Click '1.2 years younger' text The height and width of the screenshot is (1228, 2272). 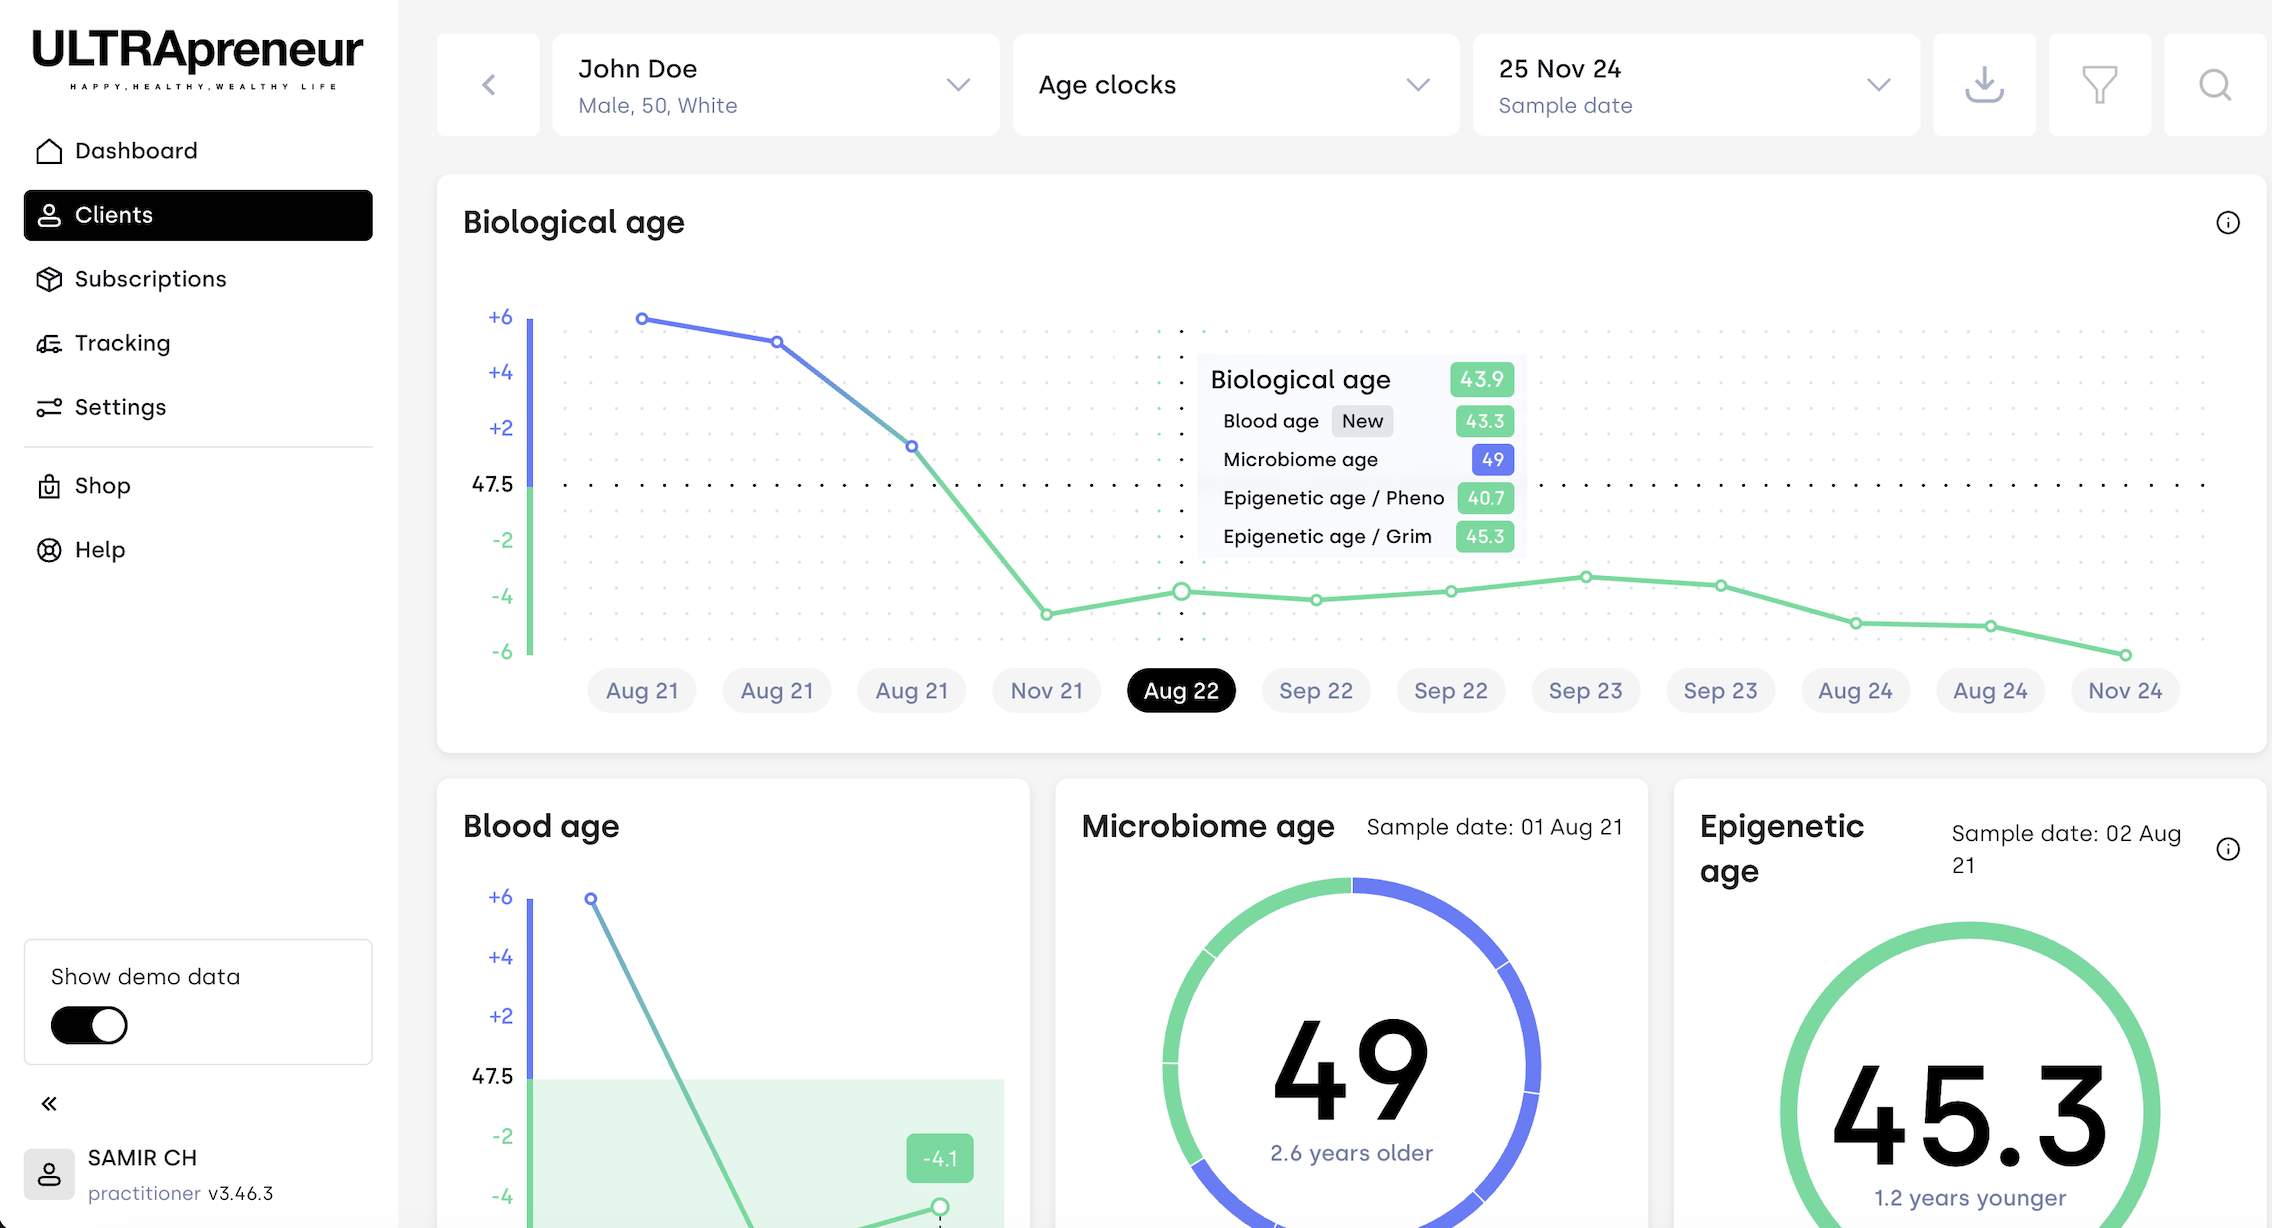point(1969,1198)
